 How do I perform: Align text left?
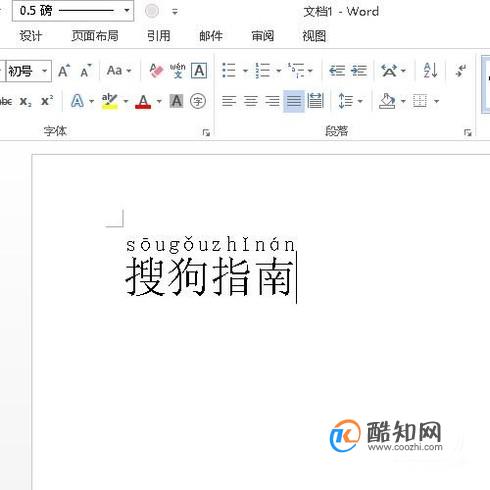pyautogui.click(x=229, y=101)
